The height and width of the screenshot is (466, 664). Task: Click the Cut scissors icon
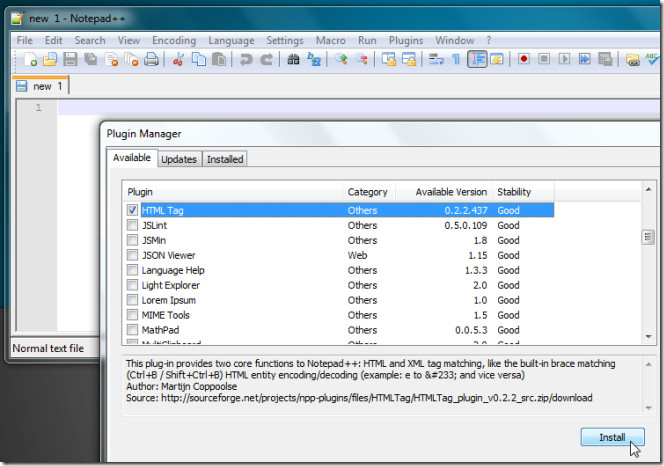tap(178, 59)
